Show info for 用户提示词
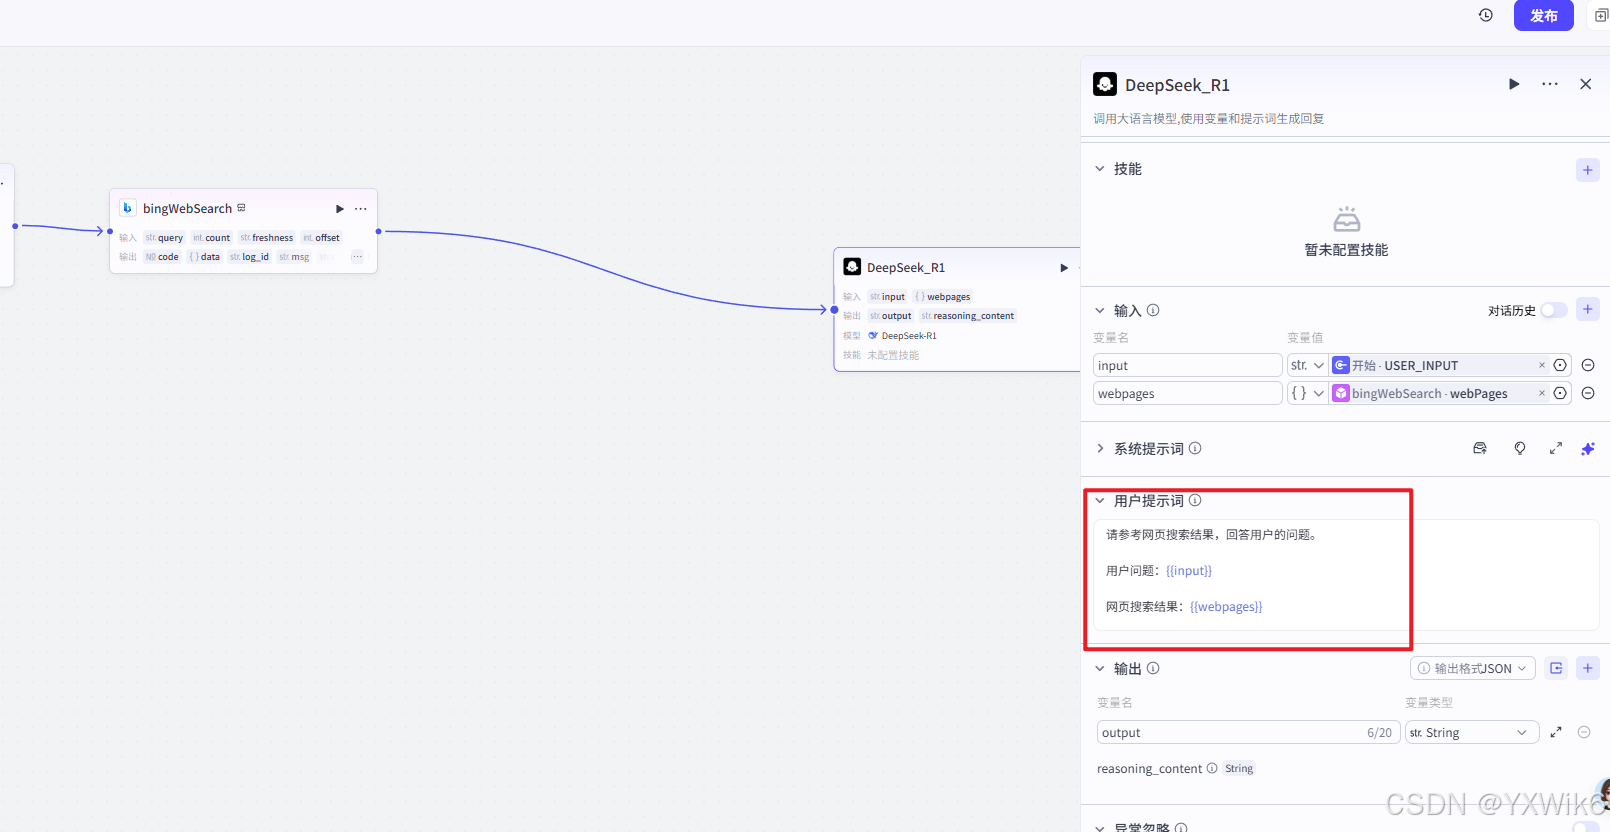The image size is (1610, 832). point(1195,500)
